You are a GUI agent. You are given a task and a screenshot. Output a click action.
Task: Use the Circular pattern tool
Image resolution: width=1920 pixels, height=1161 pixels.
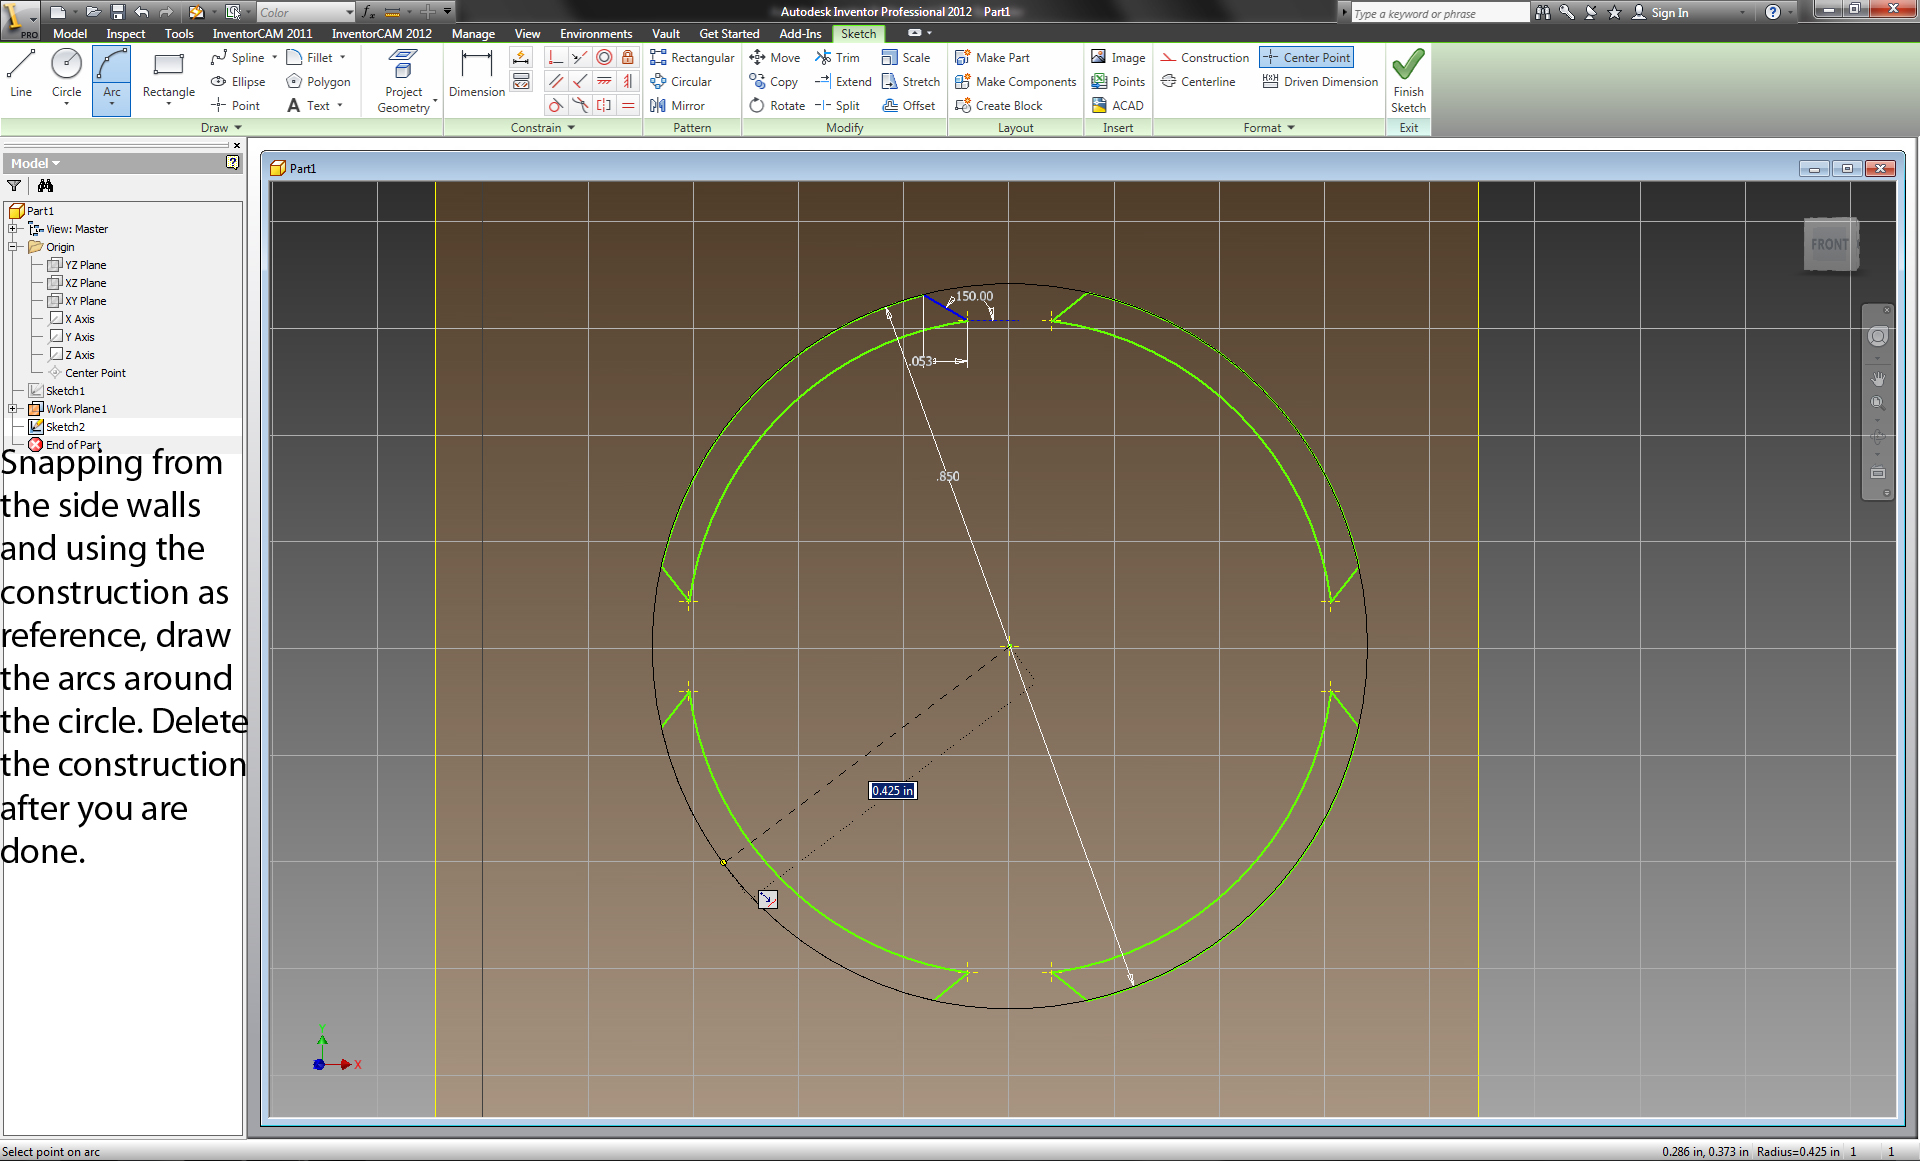tap(681, 82)
